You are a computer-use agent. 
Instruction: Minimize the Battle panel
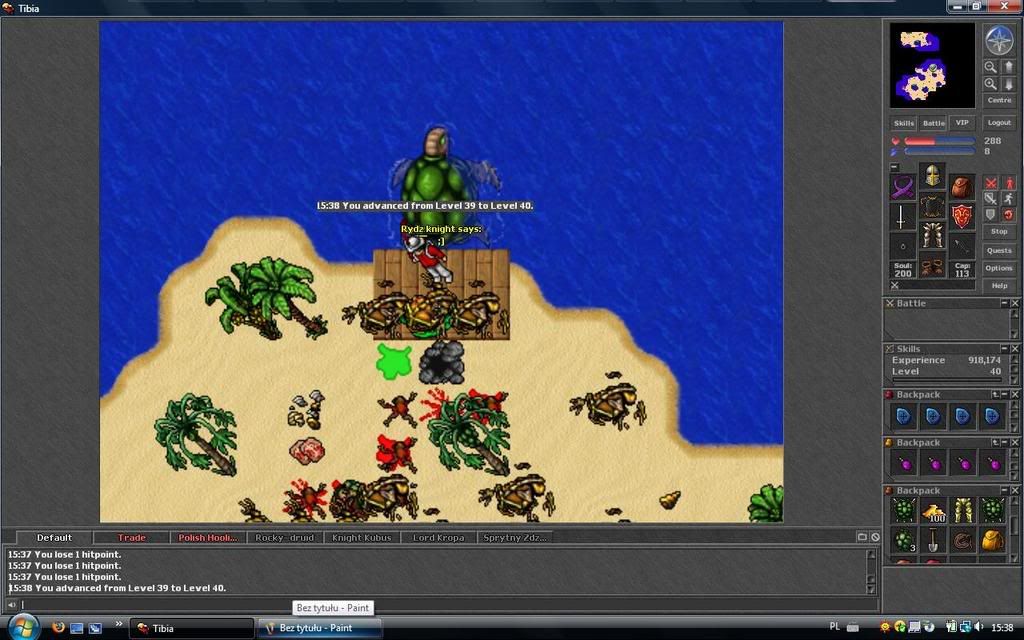(1004, 304)
